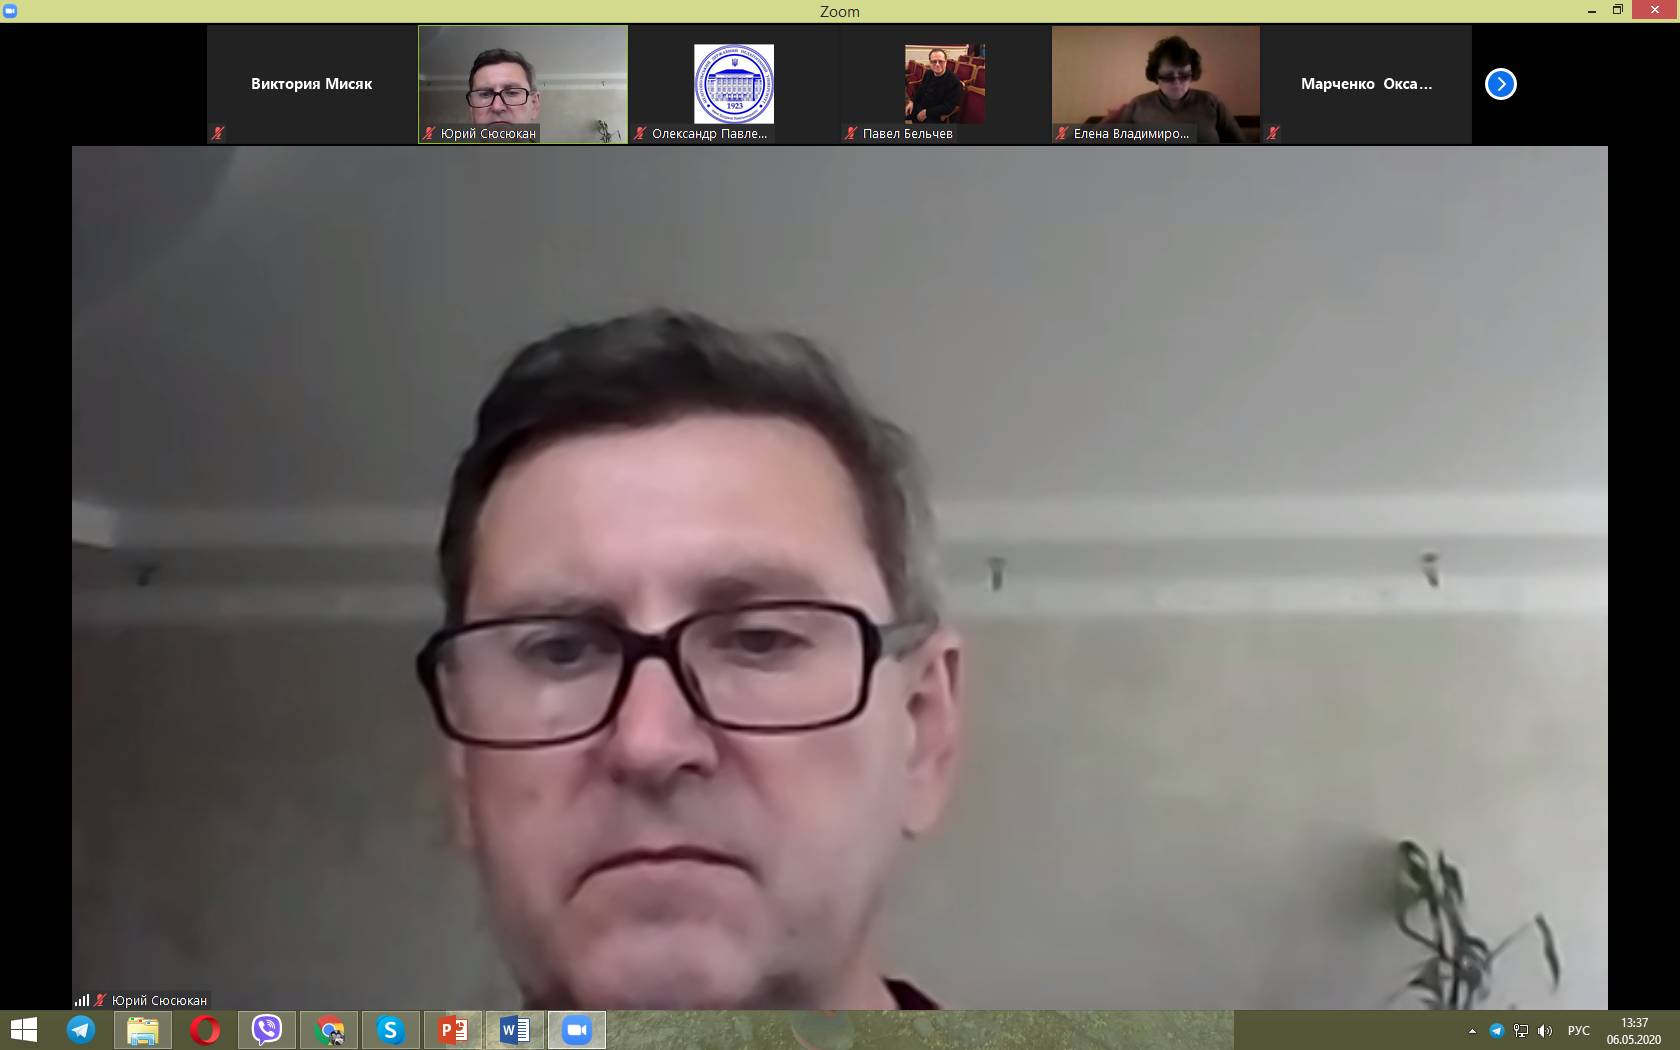Open File Explorer from the taskbar
Image resolution: width=1680 pixels, height=1050 pixels.
point(143,1030)
